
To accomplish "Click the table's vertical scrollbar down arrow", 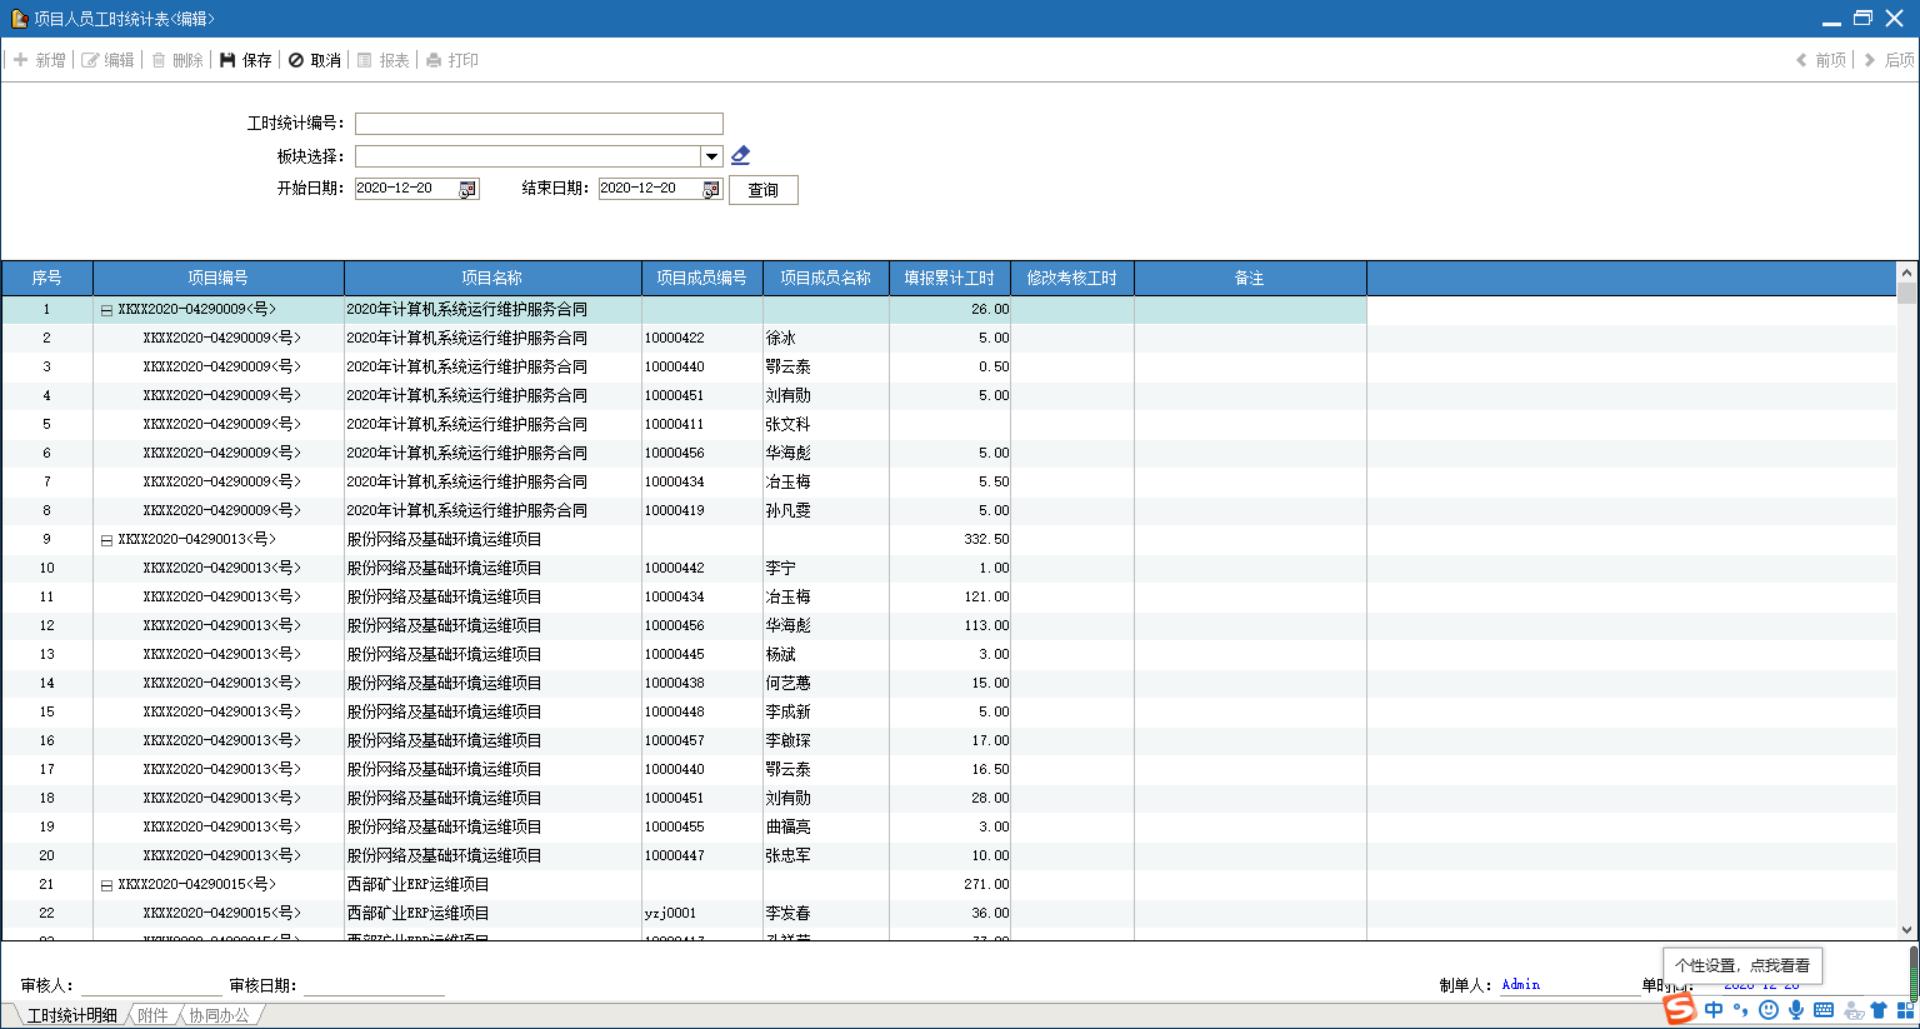I will tap(1906, 930).
